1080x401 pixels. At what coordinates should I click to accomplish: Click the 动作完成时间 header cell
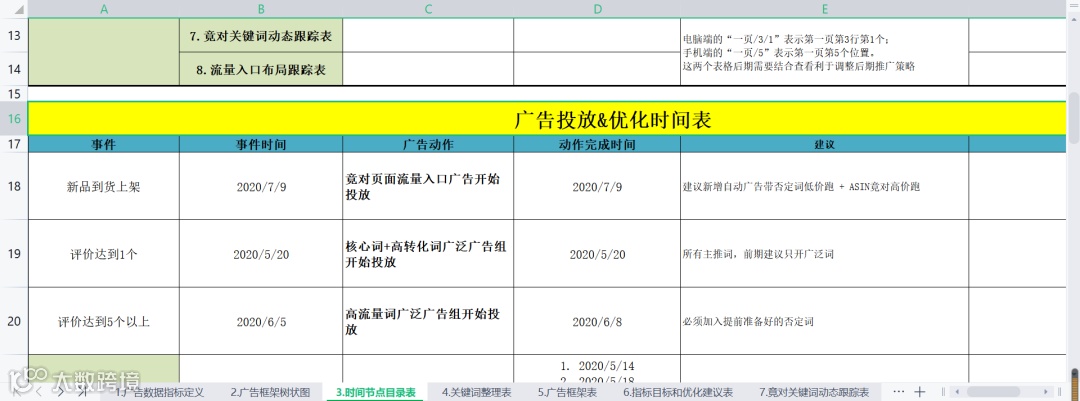pos(597,145)
